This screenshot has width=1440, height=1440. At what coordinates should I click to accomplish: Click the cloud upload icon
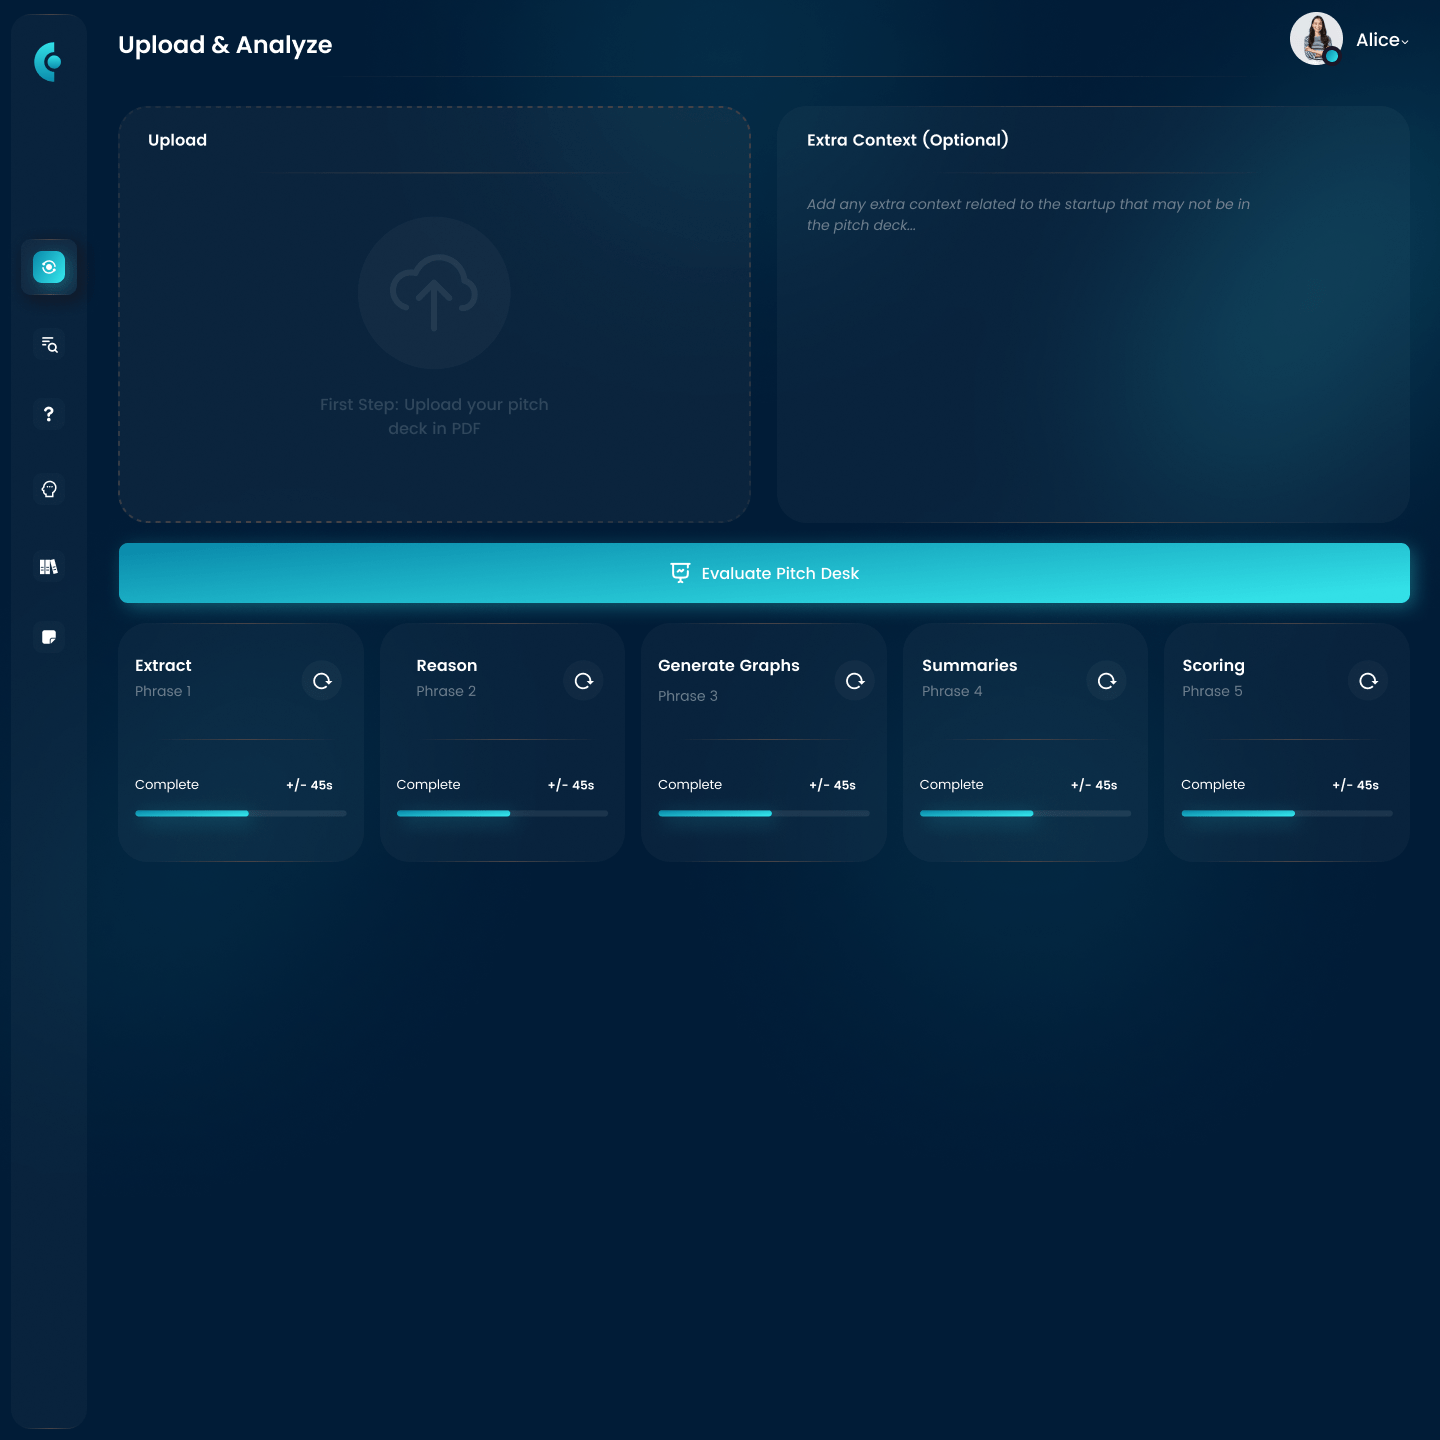point(434,293)
